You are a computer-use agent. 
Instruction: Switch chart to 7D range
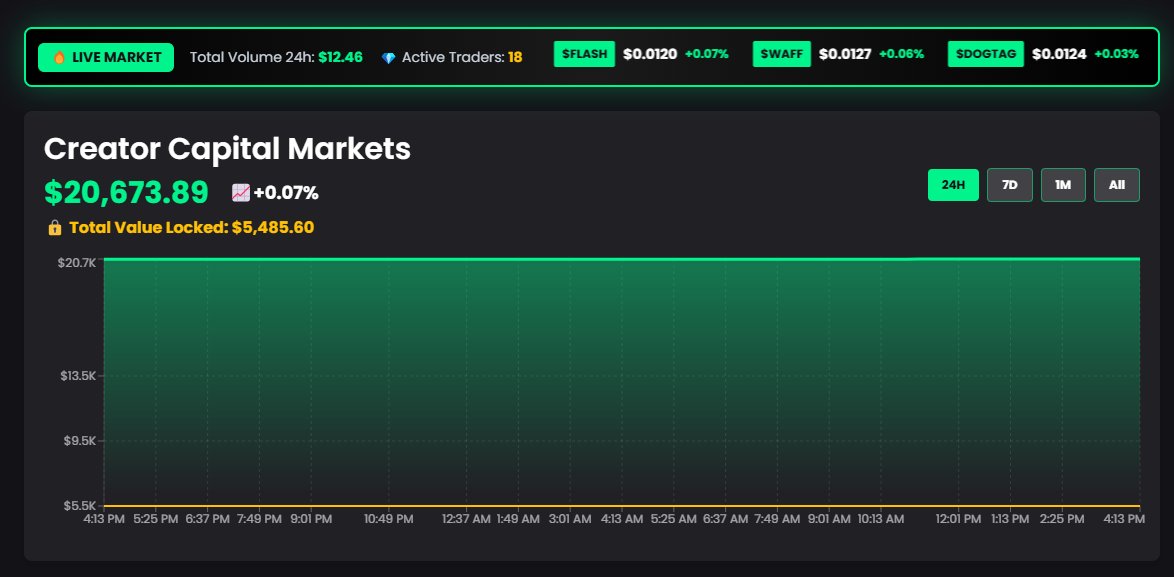tap(1009, 185)
